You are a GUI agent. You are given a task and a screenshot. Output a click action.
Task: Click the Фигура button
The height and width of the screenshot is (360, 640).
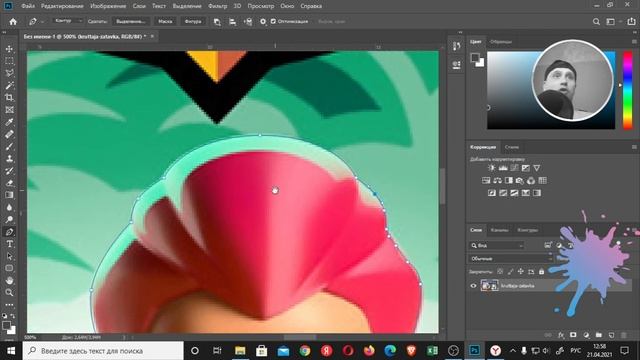(x=193, y=21)
